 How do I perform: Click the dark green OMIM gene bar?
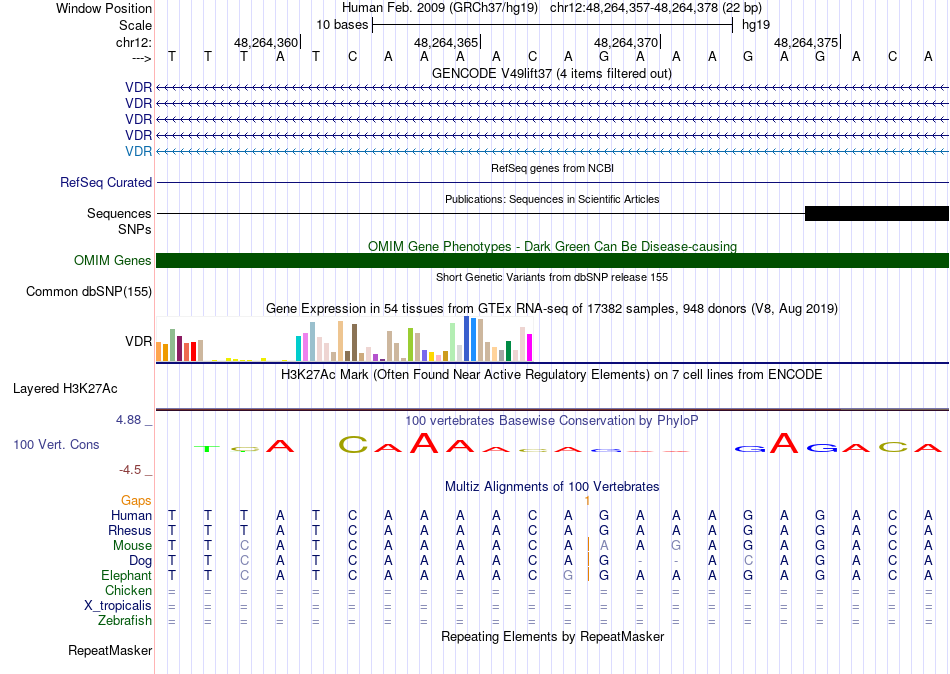pyautogui.click(x=552, y=261)
